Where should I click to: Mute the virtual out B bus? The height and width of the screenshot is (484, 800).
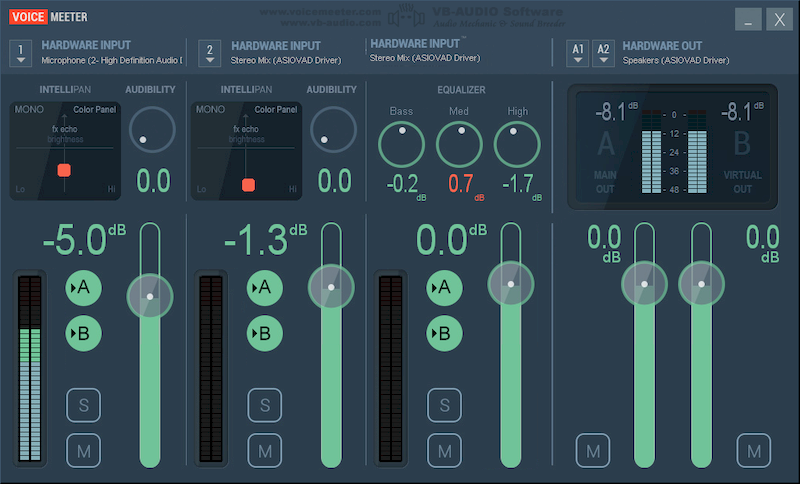point(754,451)
